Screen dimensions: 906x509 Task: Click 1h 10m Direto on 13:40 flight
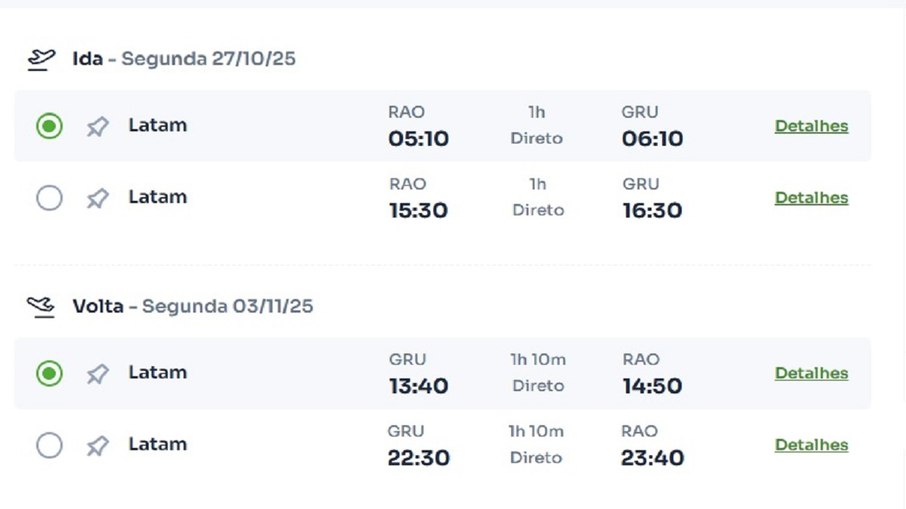click(x=538, y=373)
